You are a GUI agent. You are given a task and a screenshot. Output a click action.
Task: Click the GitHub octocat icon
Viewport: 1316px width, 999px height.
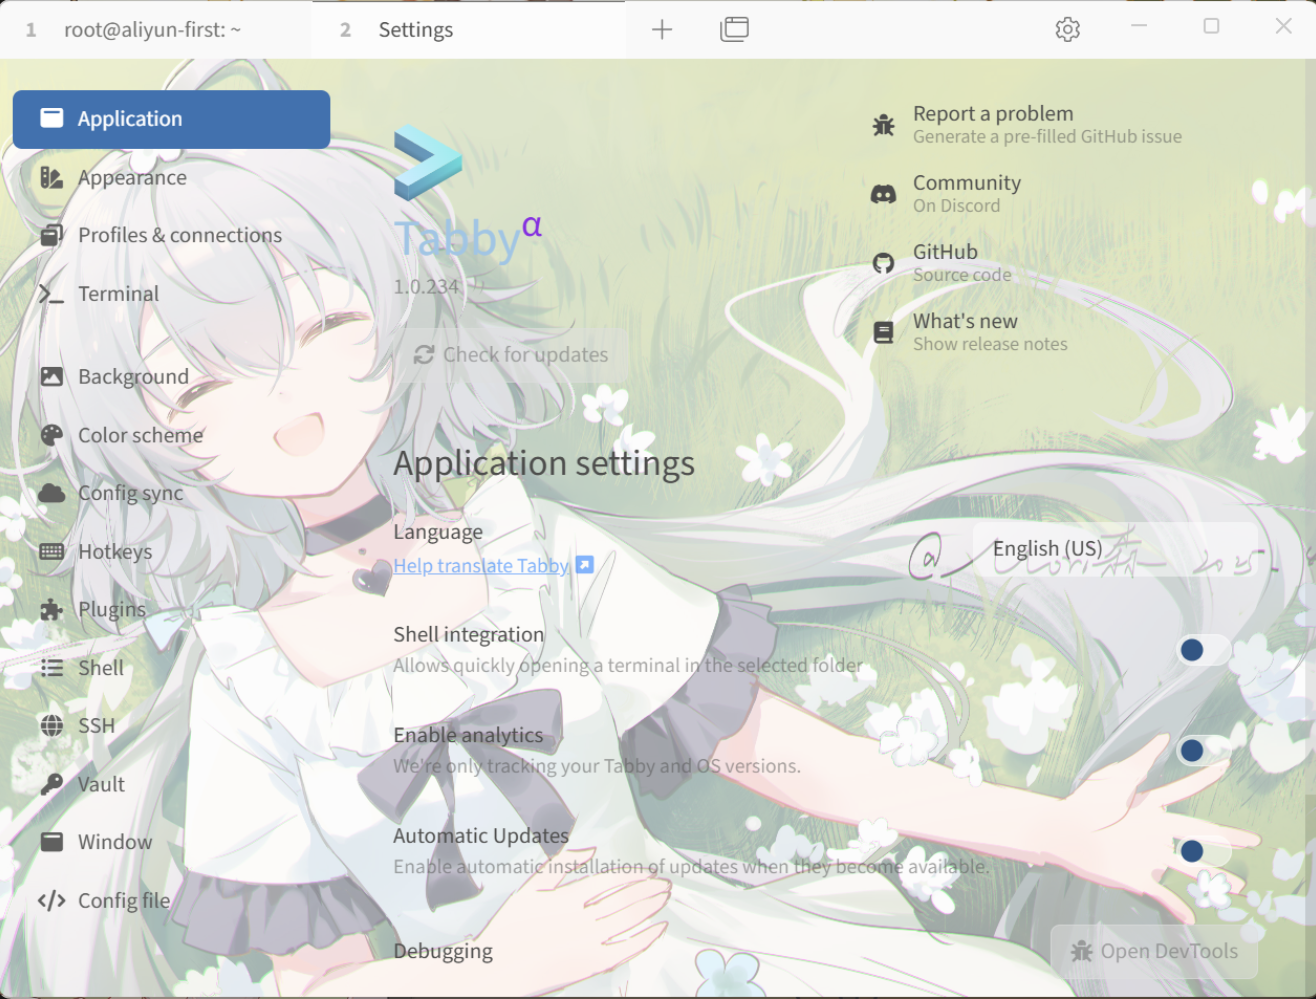tap(883, 263)
